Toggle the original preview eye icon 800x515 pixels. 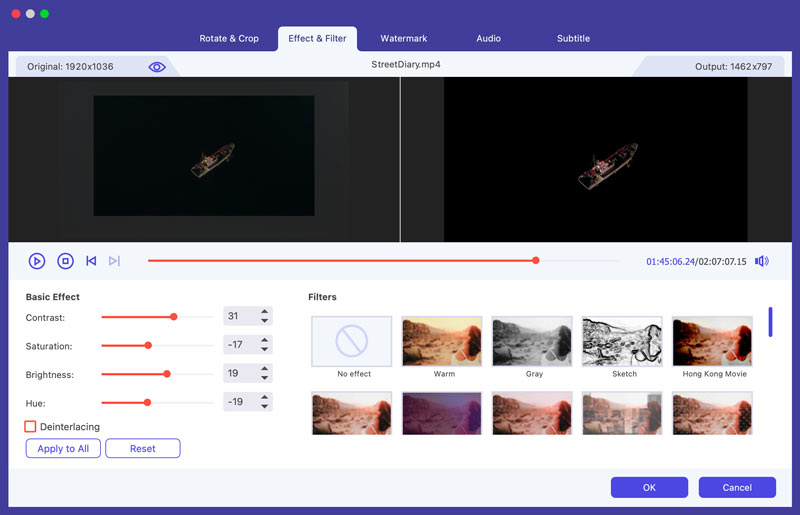coord(157,67)
